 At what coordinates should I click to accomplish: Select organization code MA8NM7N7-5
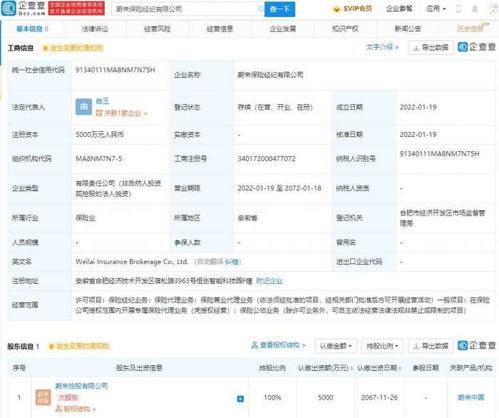point(99,159)
